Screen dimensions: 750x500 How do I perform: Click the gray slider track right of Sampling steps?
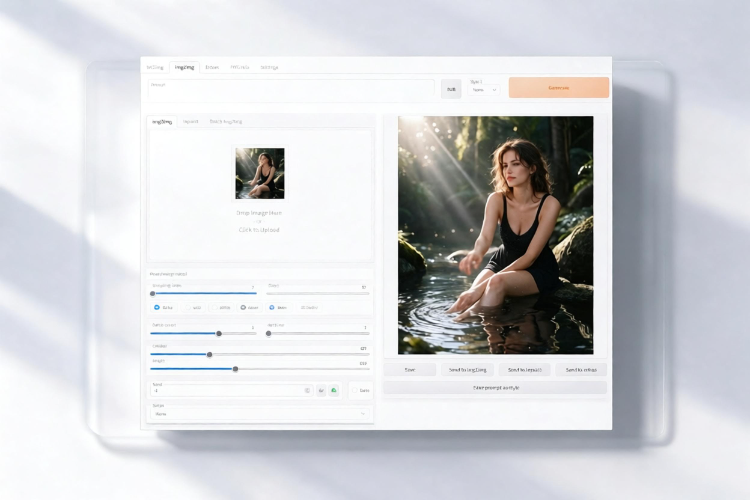pyautogui.click(x=318, y=293)
